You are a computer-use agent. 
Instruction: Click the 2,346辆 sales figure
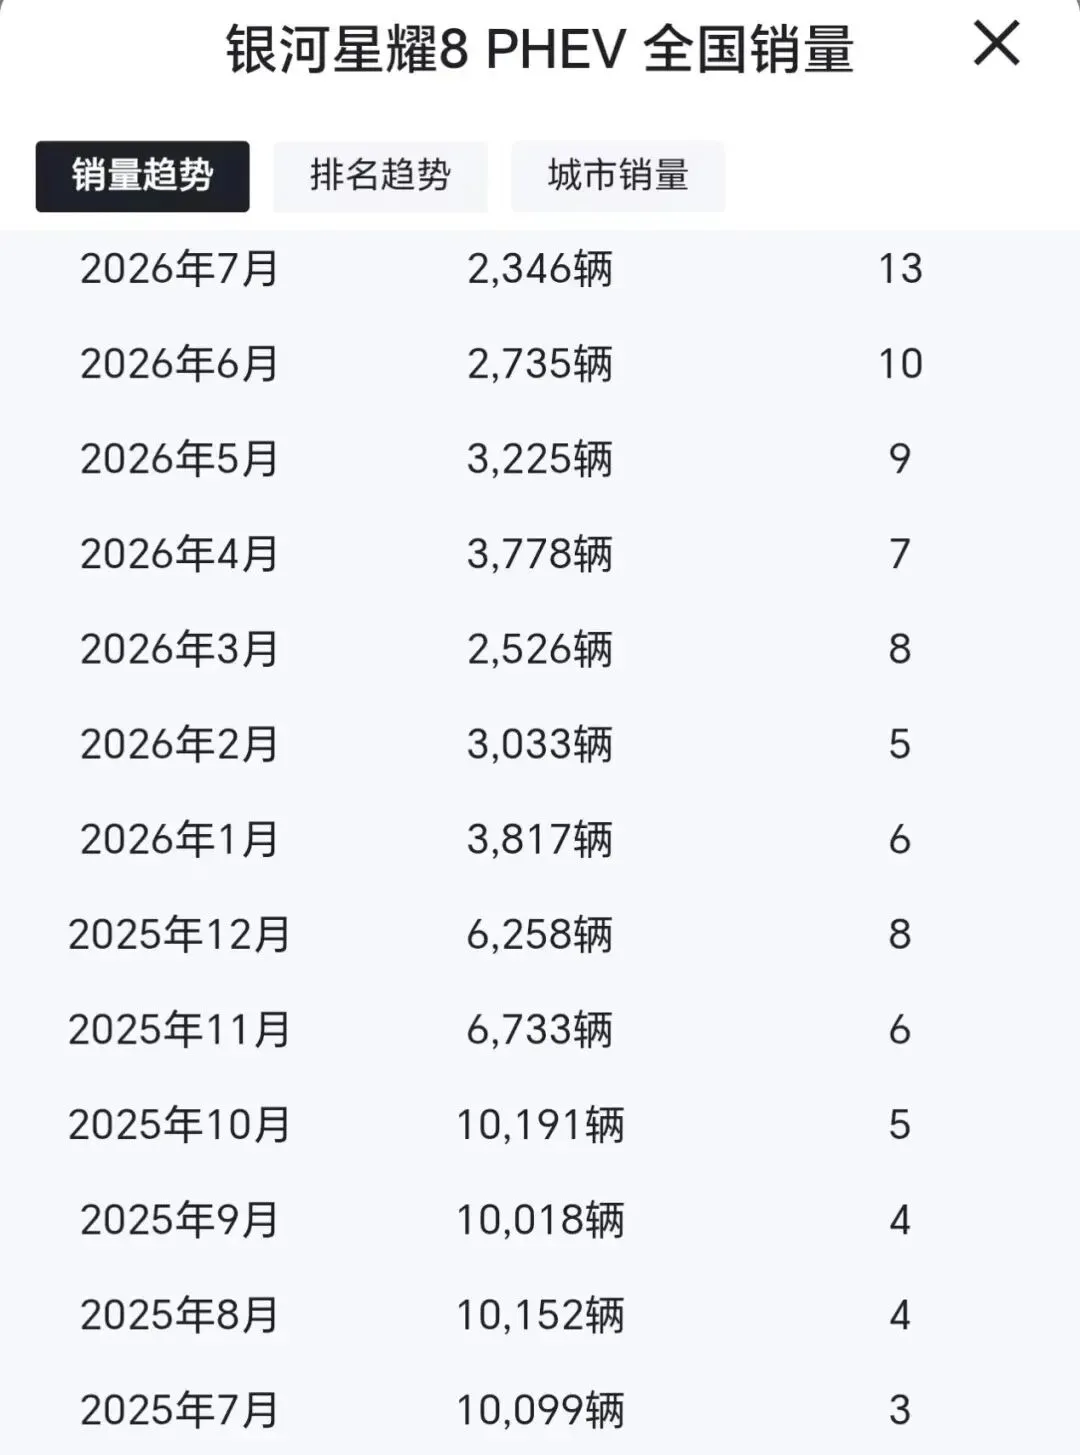[540, 268]
